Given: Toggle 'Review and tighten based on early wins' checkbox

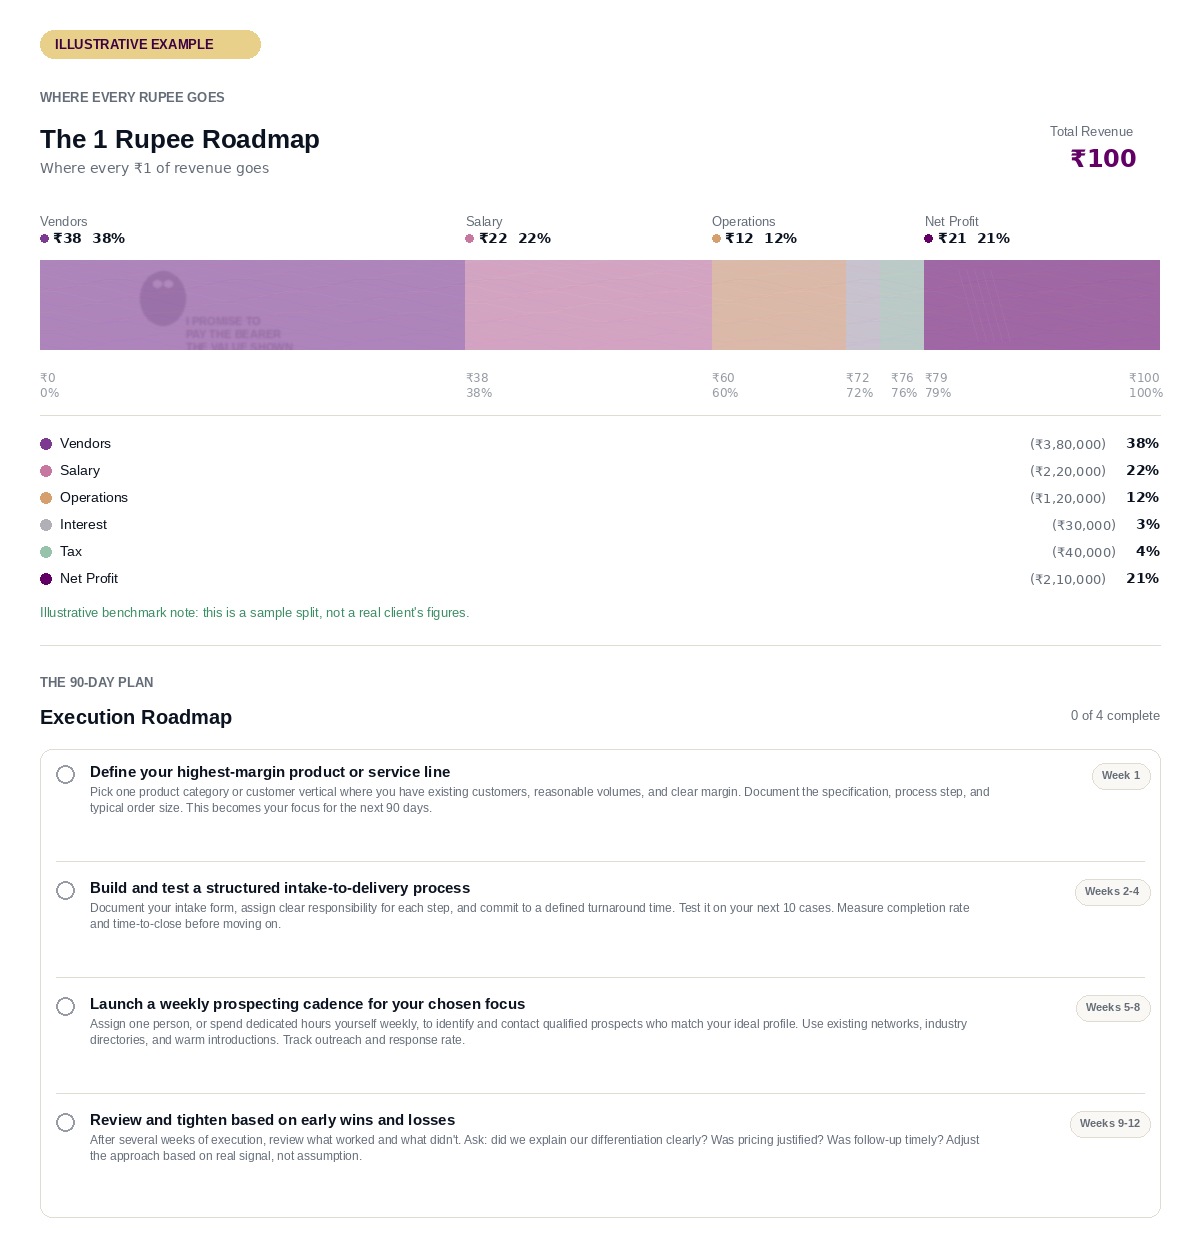Looking at the screenshot, I should pyautogui.click(x=66, y=1123).
